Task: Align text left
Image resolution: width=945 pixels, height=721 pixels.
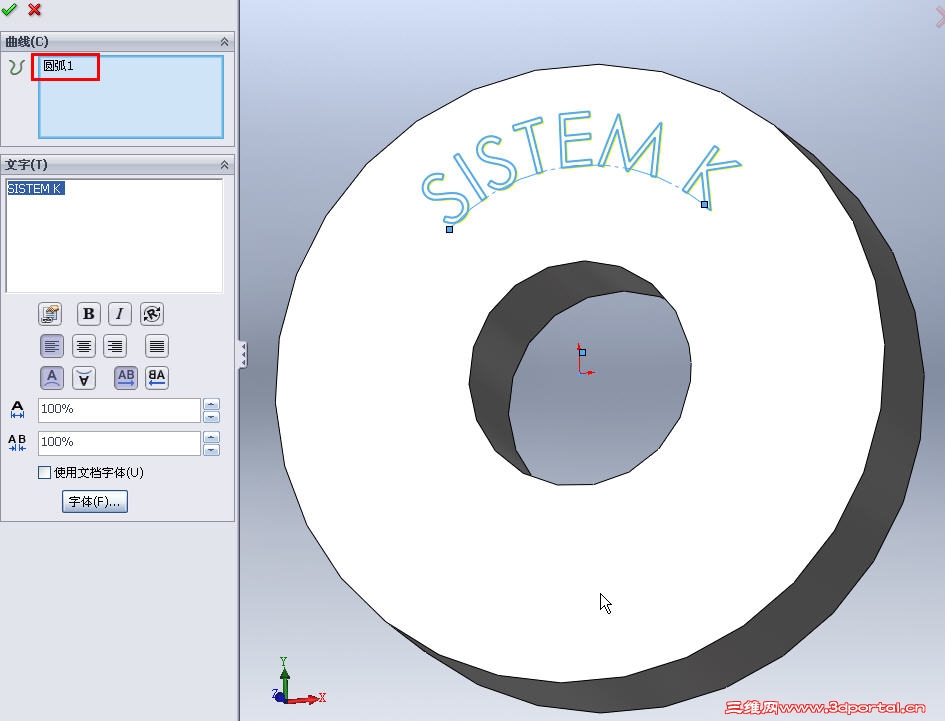Action: 52,346
